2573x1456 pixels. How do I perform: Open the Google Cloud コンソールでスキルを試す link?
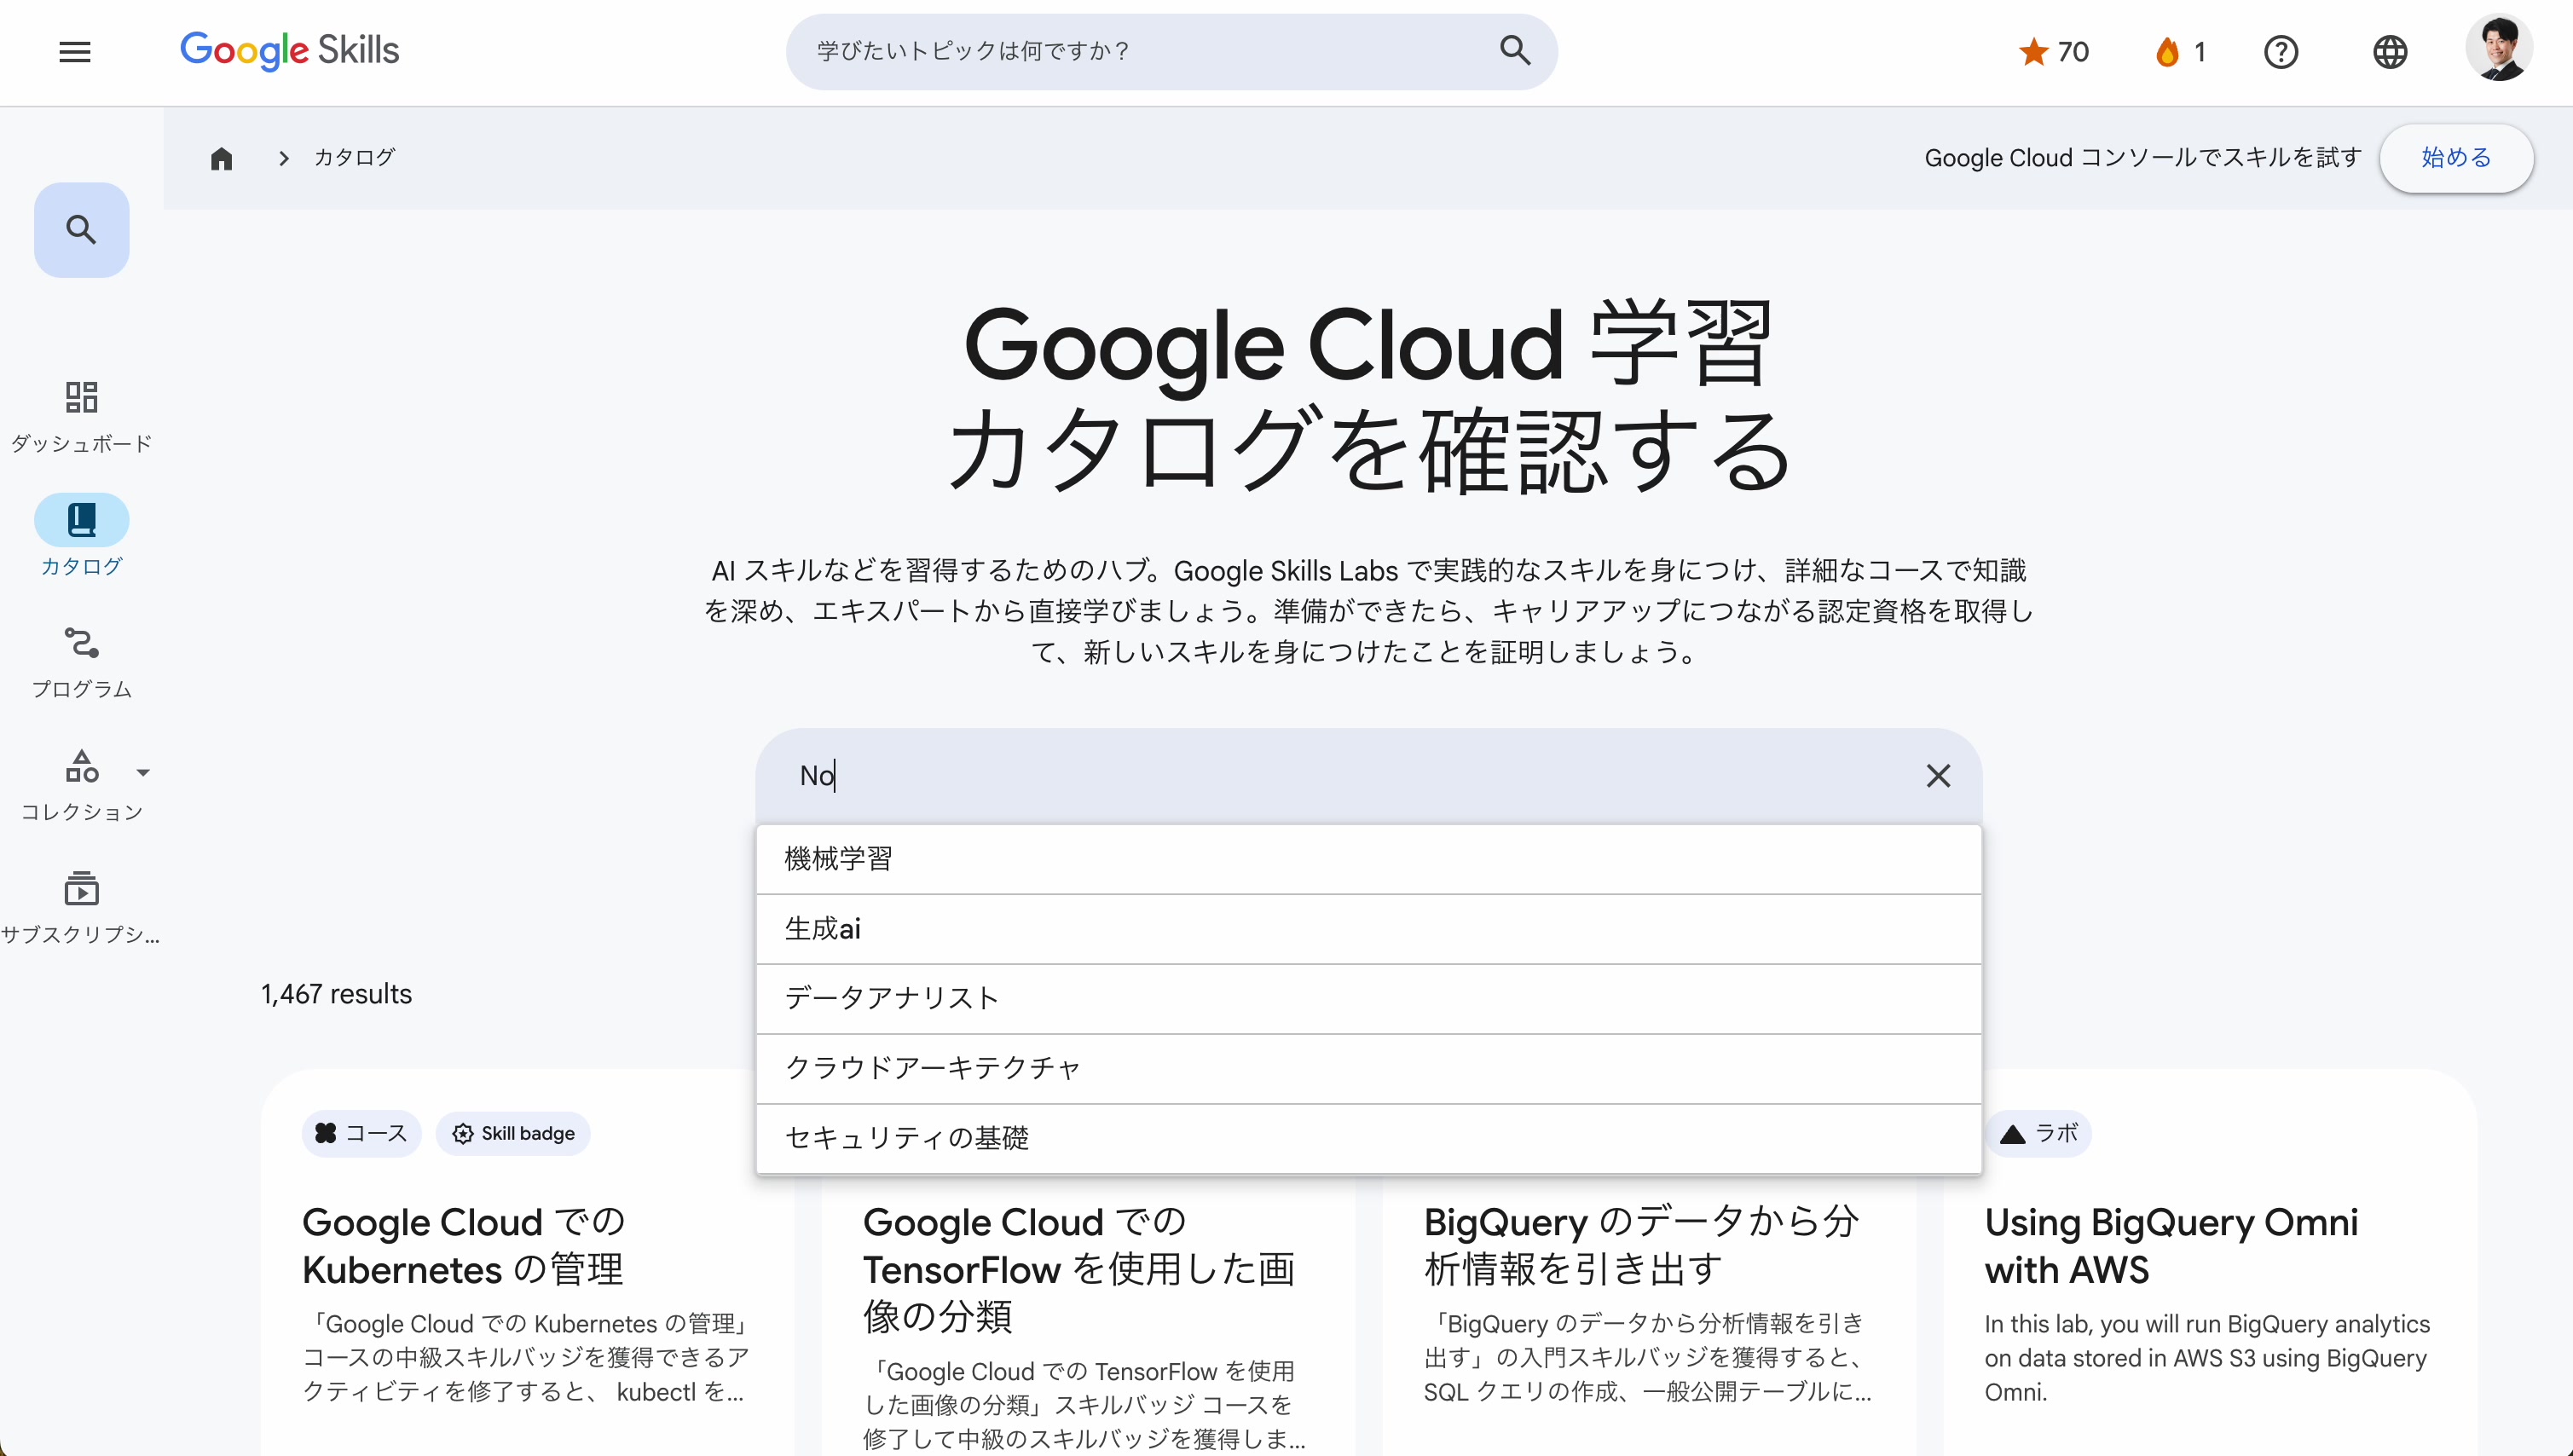2141,158
